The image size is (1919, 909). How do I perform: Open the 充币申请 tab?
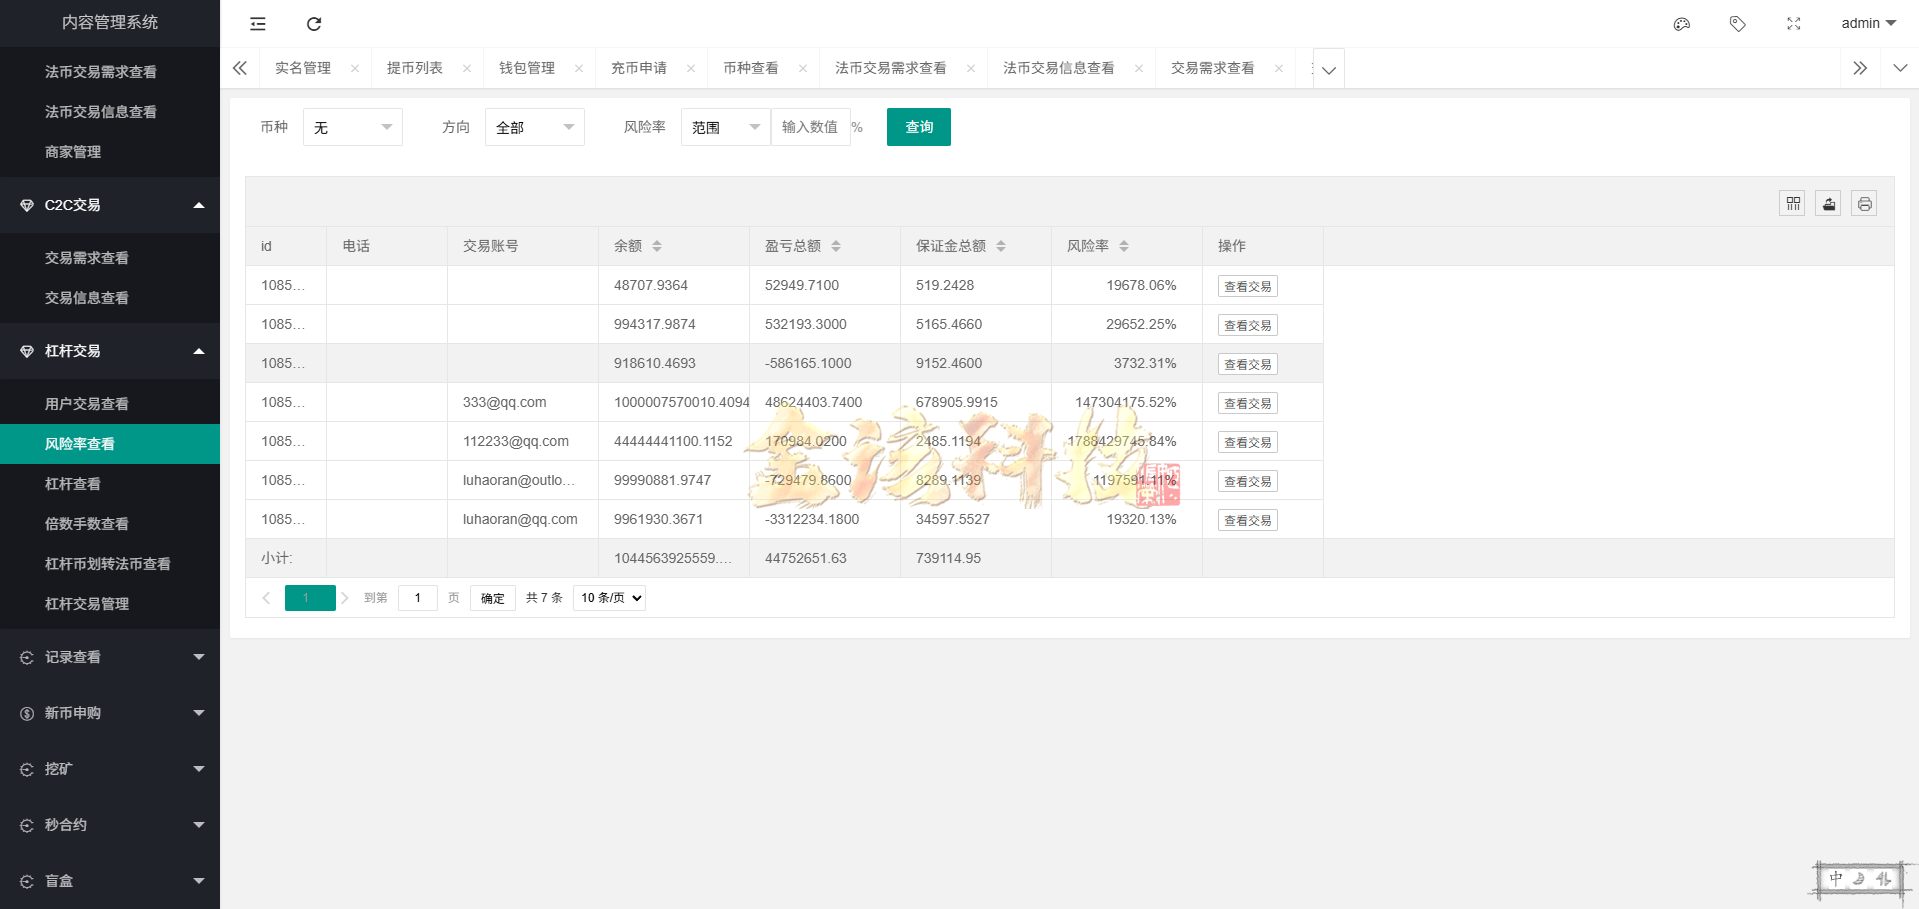click(x=641, y=68)
